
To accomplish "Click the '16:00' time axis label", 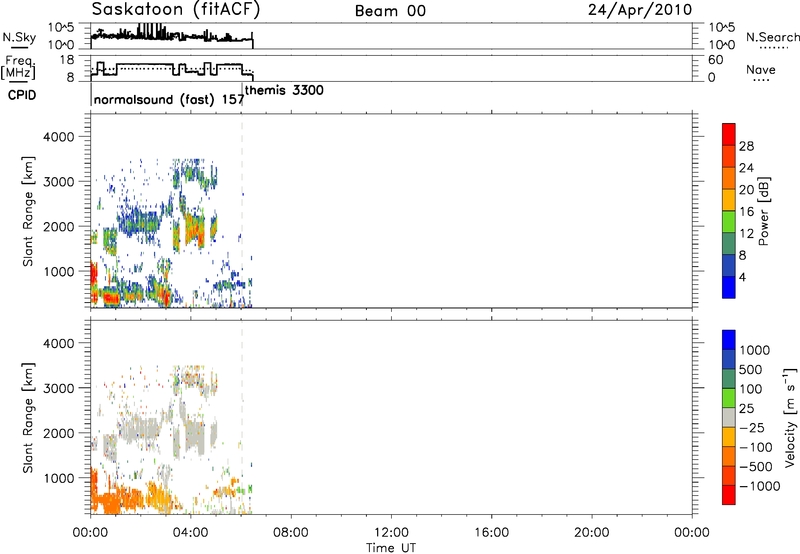I will 491,533.
